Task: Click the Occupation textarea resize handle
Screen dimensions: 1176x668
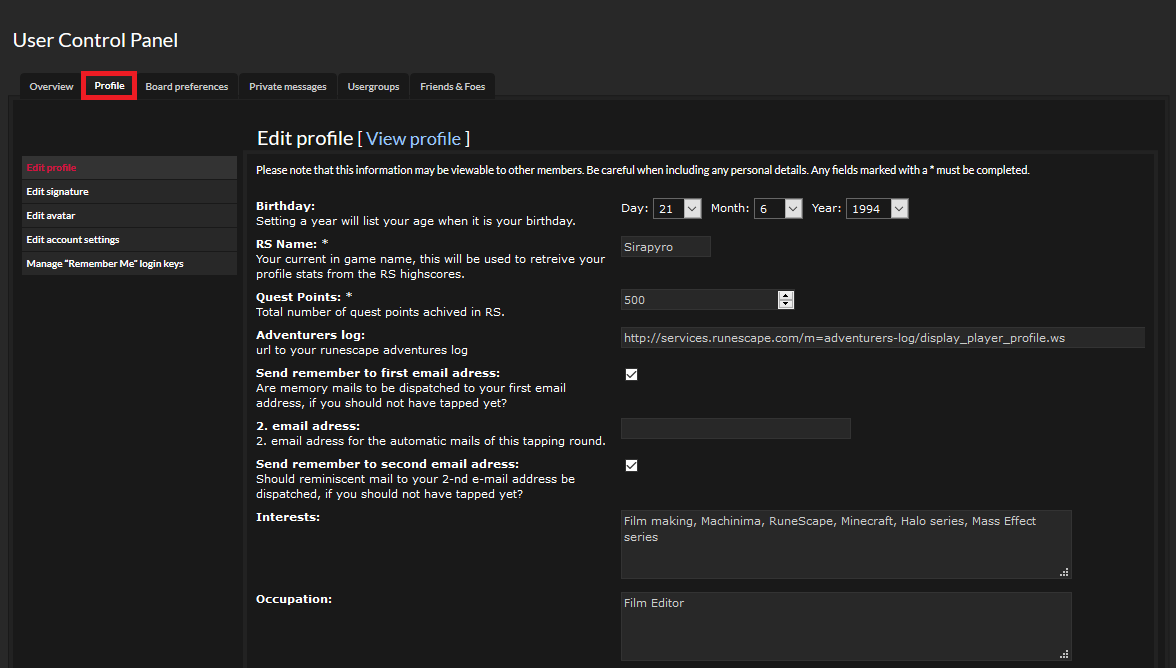Action: coord(1064,655)
